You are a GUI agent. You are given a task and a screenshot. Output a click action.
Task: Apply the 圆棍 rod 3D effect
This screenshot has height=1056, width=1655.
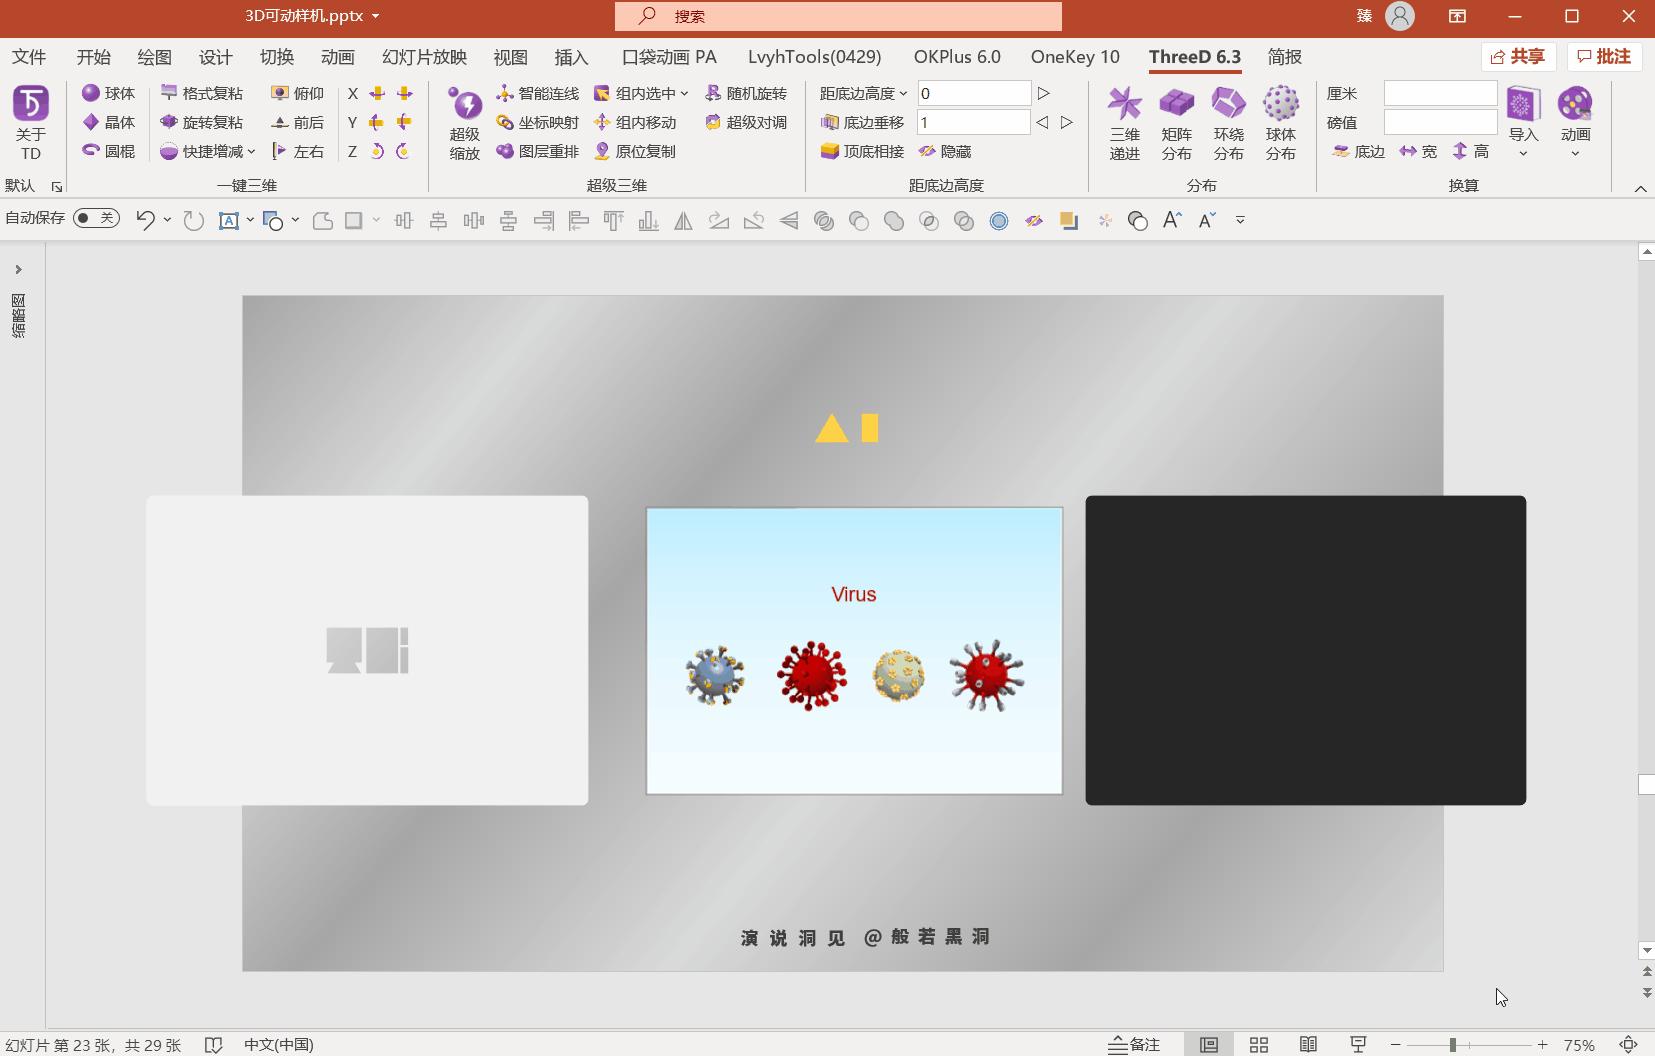[108, 151]
